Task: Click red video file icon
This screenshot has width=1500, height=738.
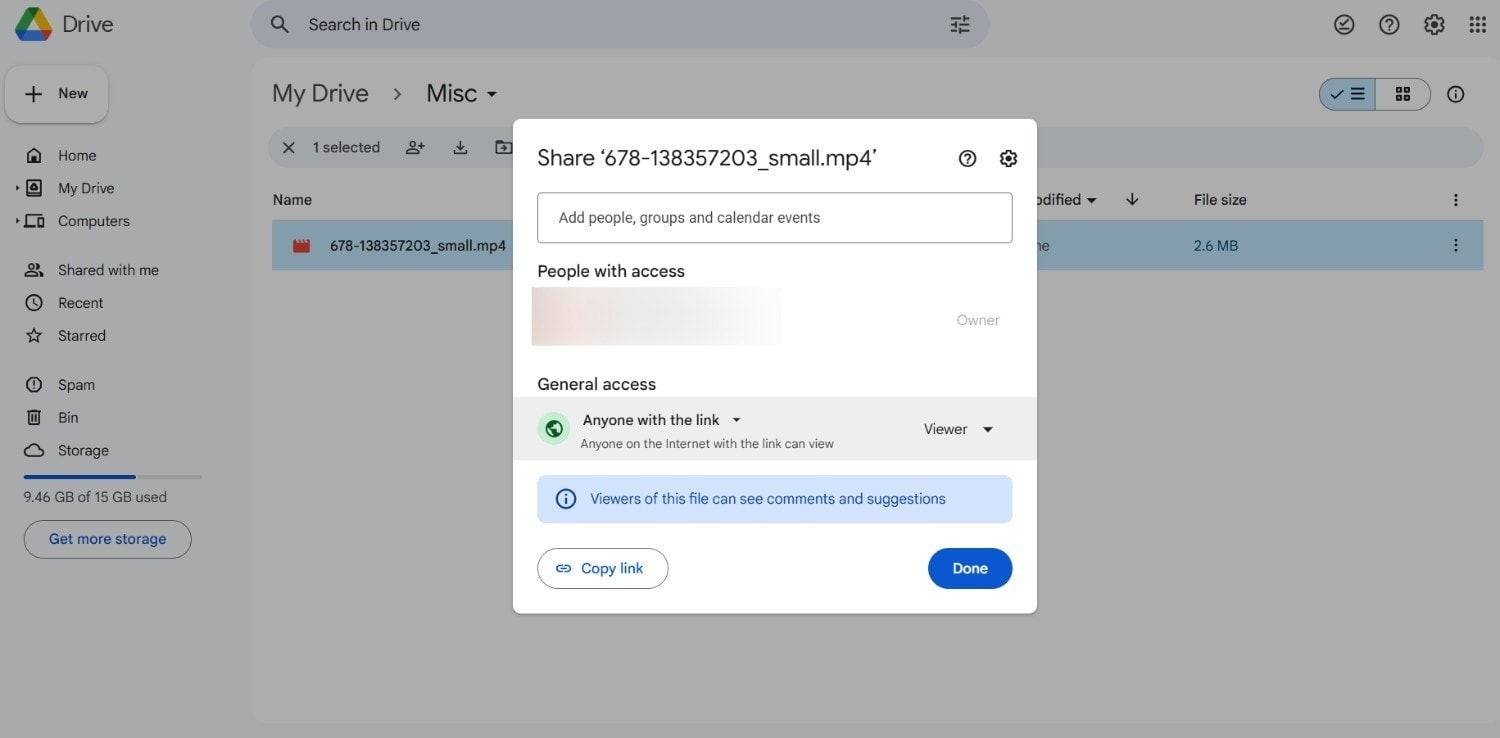Action: point(301,246)
